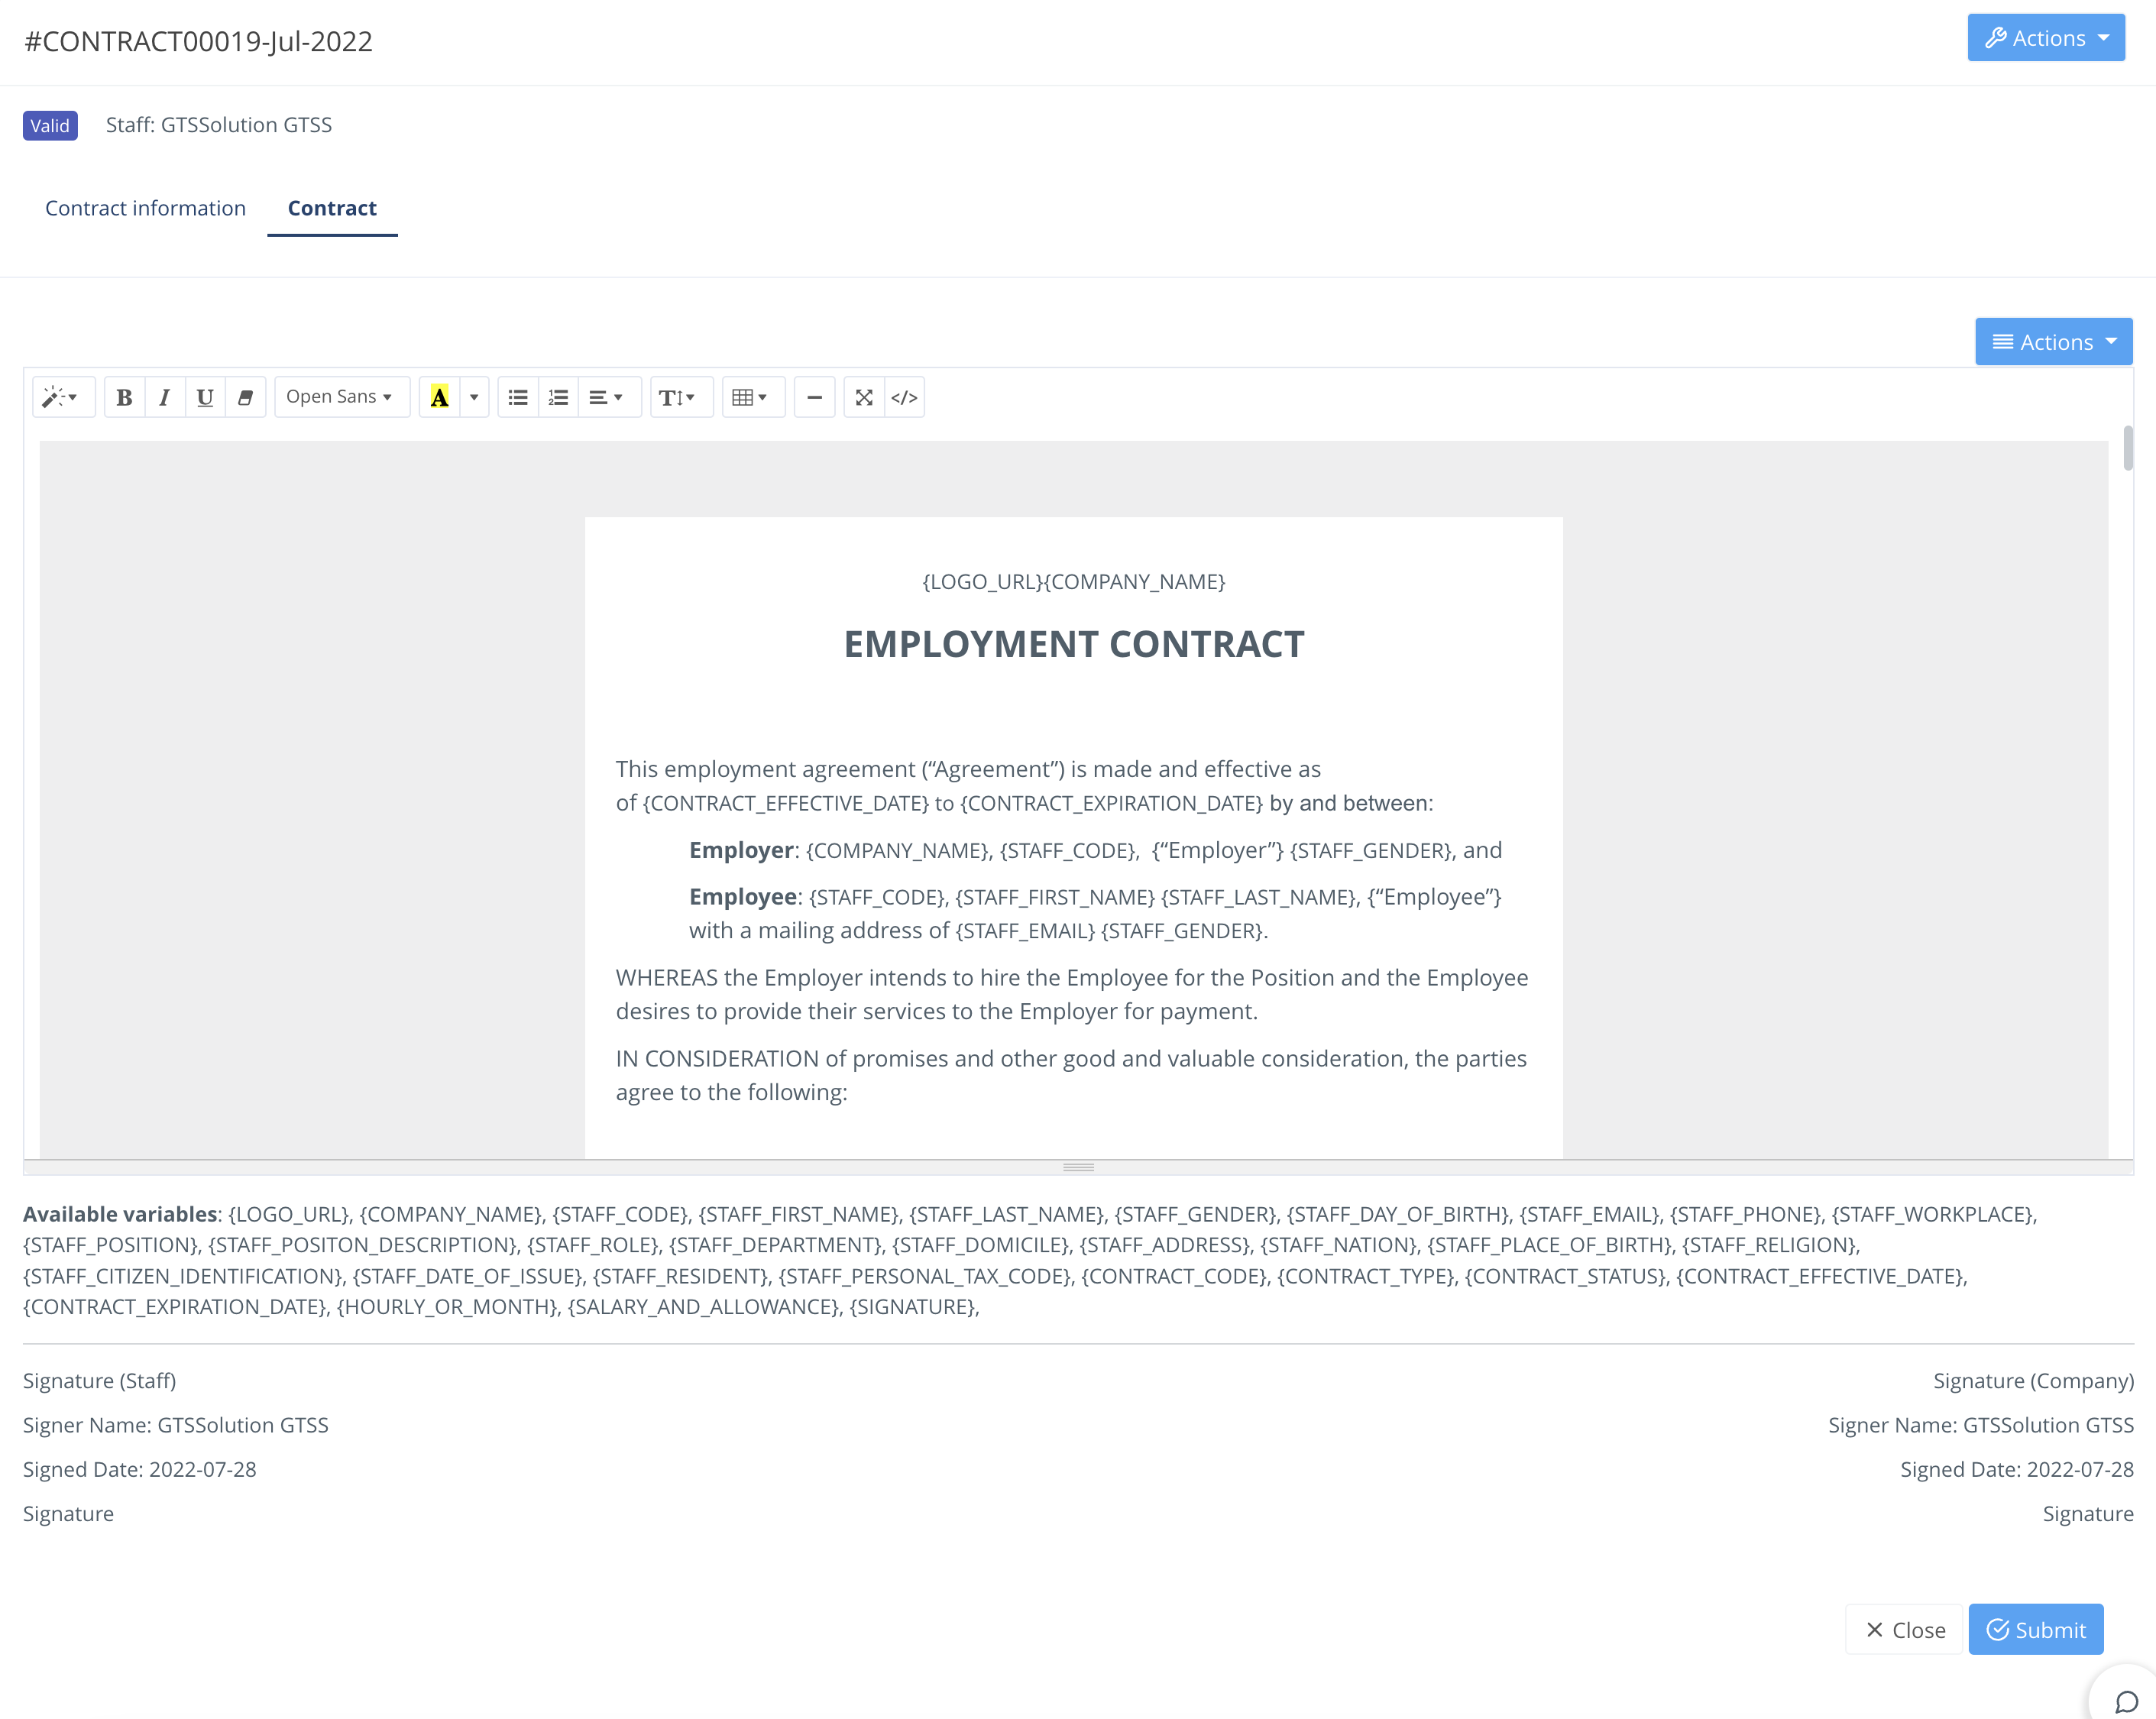This screenshot has width=2156, height=1719.
Task: Insert an ordered numbered list
Action: [x=558, y=397]
